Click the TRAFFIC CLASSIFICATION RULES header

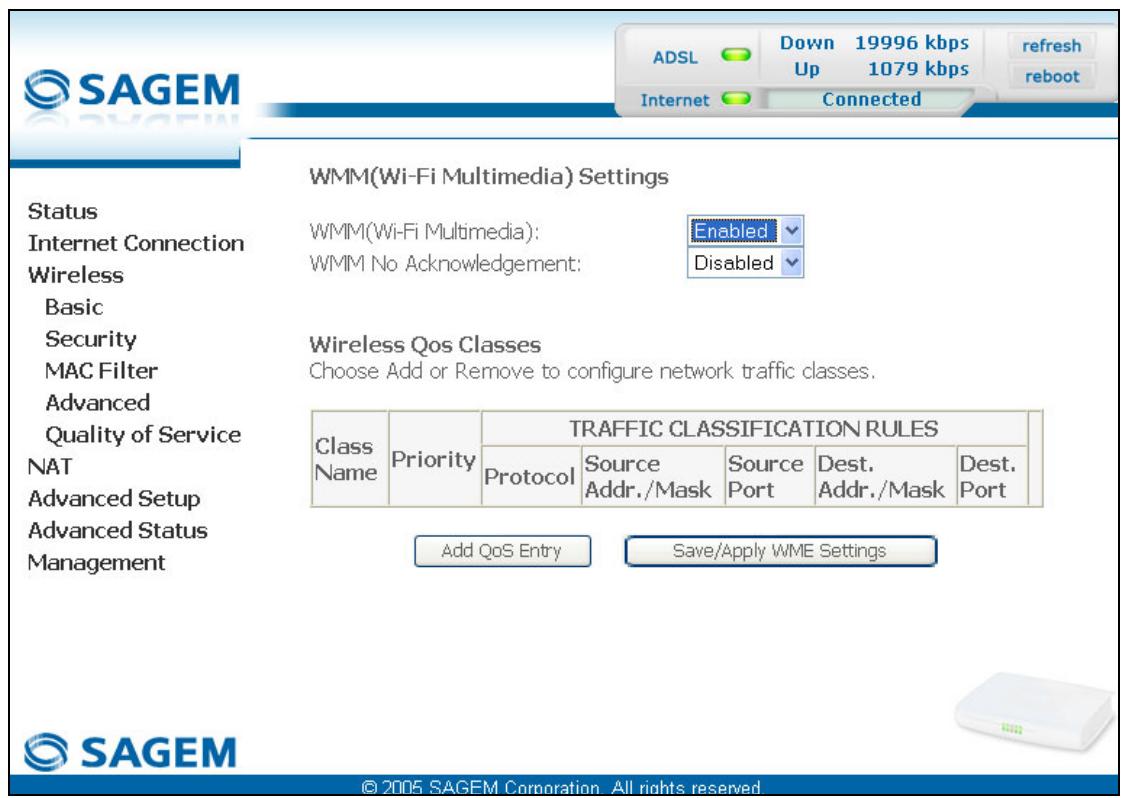[x=754, y=429]
